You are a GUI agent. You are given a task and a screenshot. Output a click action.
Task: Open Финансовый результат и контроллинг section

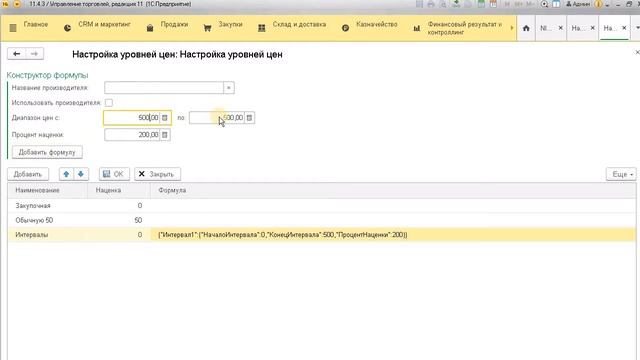(x=465, y=28)
